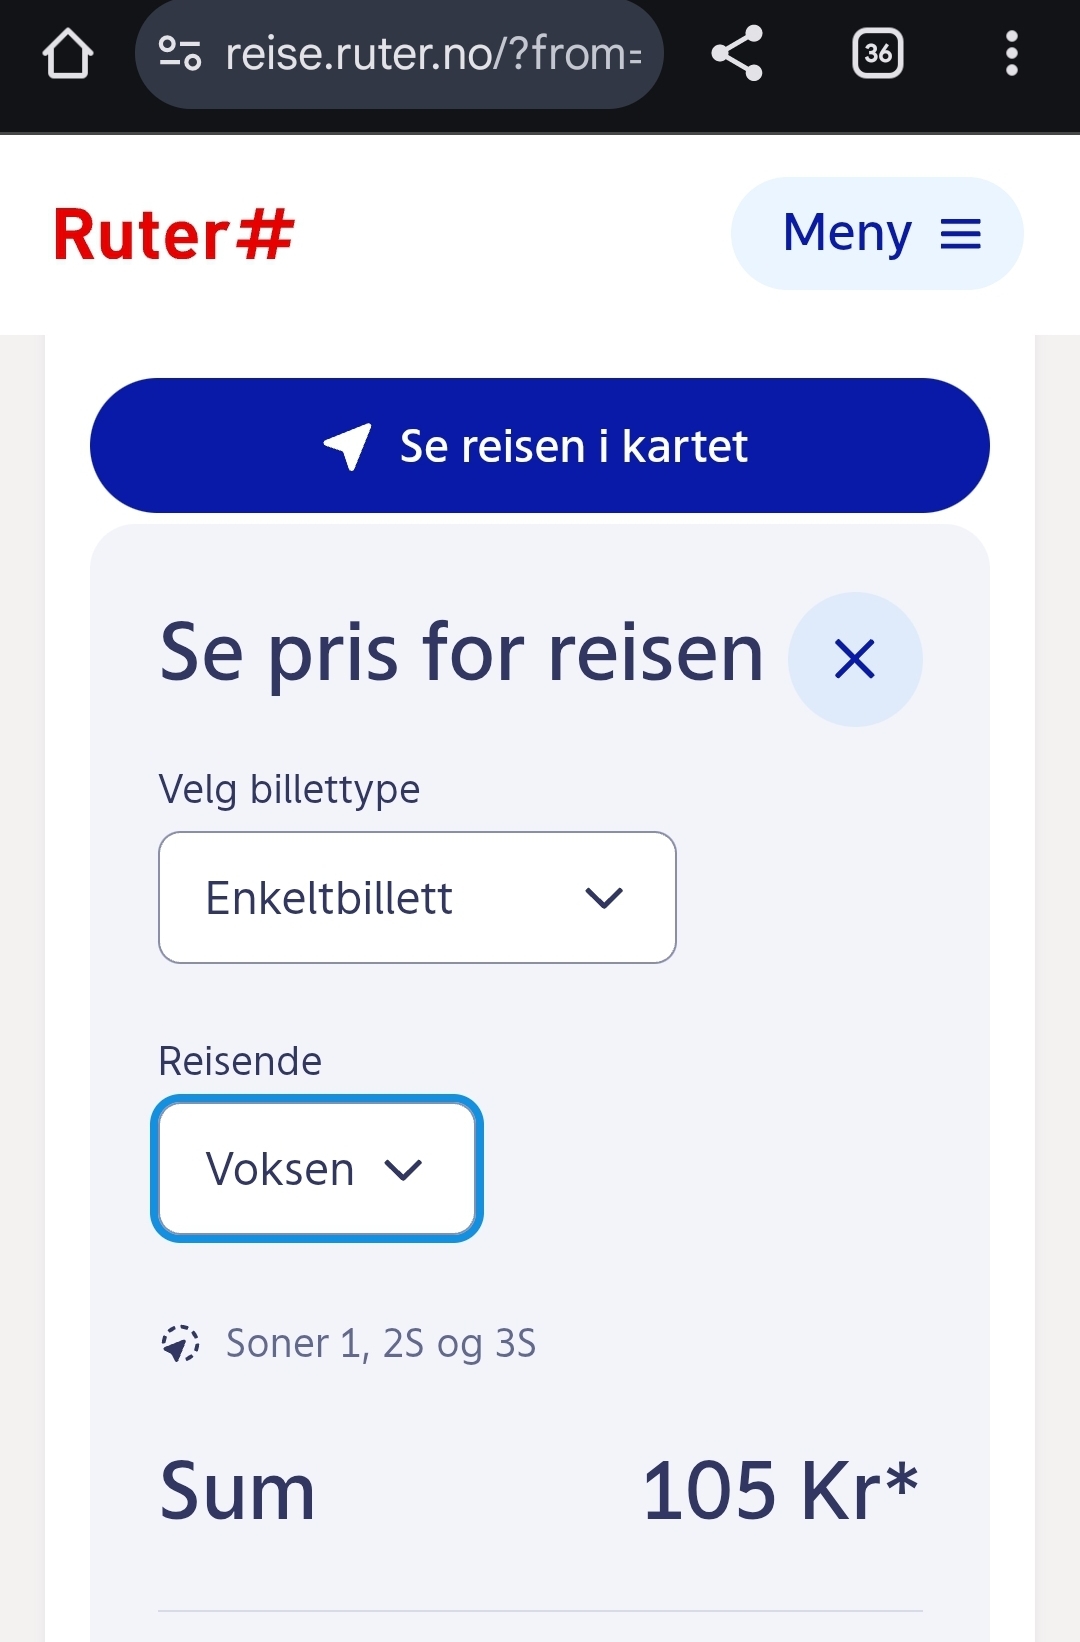Open the browser three-dot overflow menu
This screenshot has height=1642, width=1080.
(1011, 54)
